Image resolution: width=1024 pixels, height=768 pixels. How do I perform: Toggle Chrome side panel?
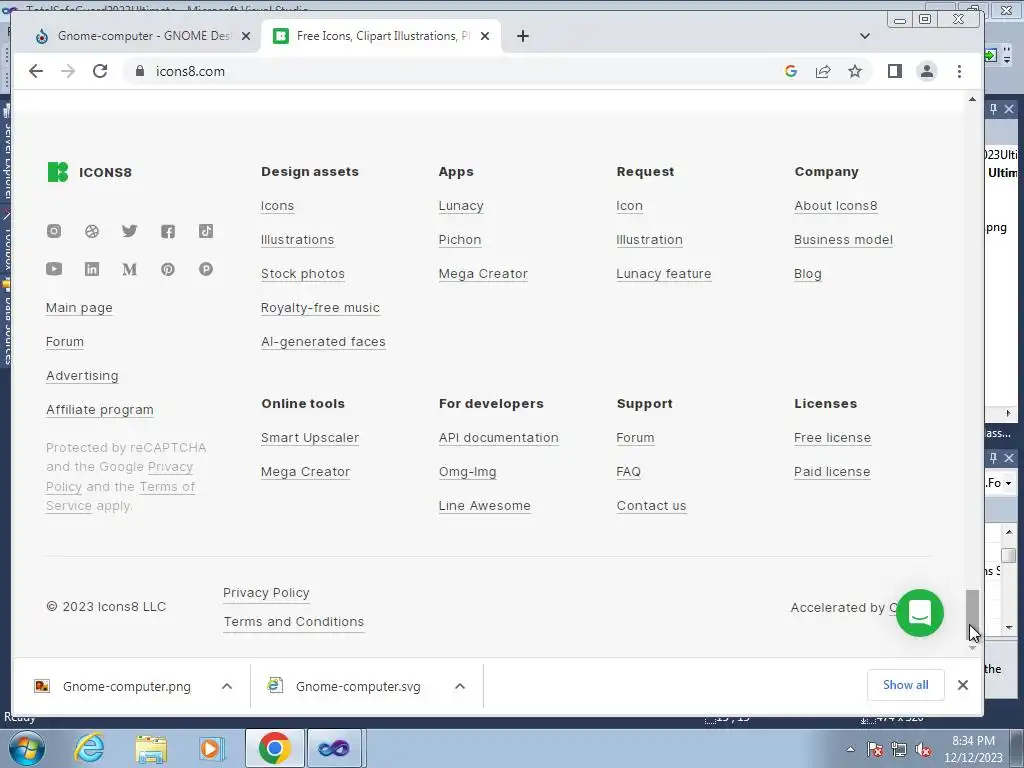895,71
